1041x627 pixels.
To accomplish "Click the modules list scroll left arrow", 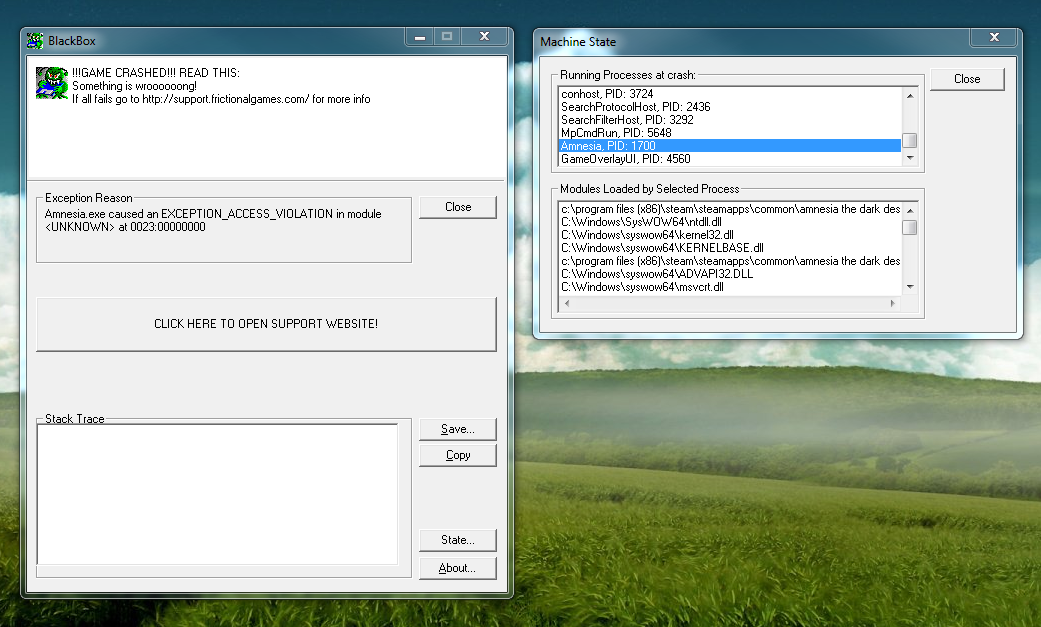I will pos(567,304).
